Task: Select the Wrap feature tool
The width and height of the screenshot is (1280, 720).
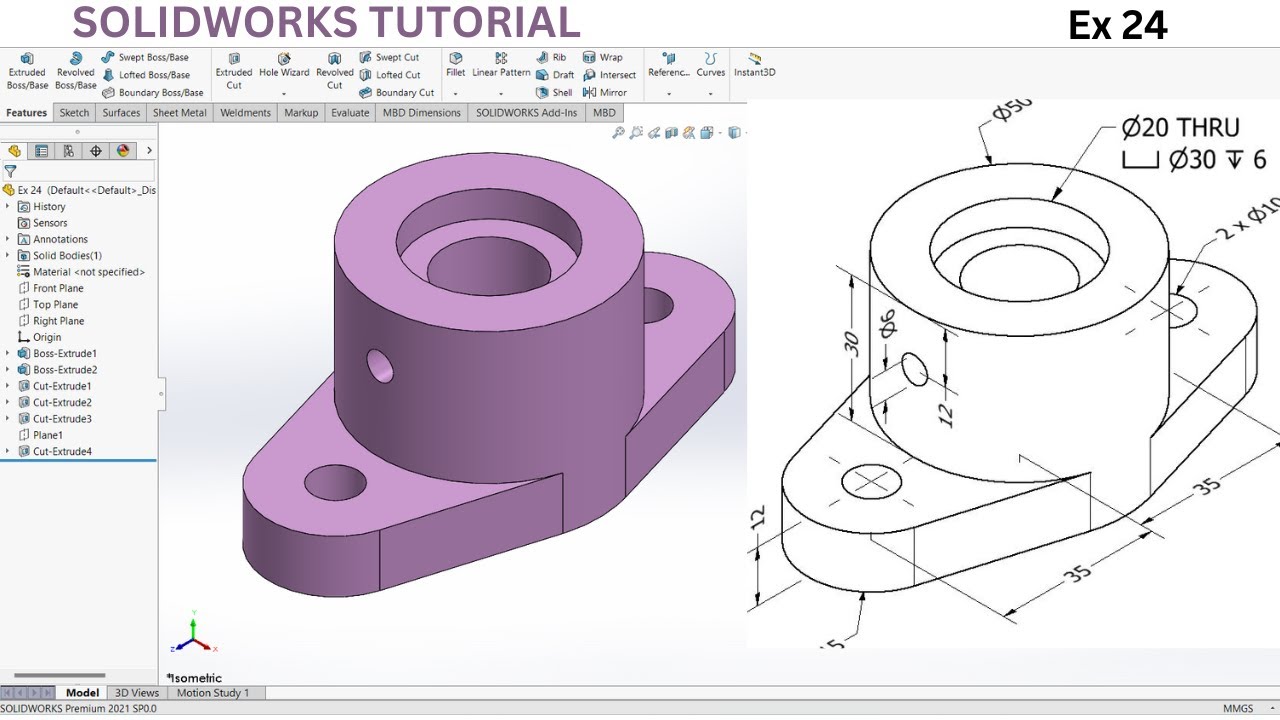Action: click(x=602, y=57)
